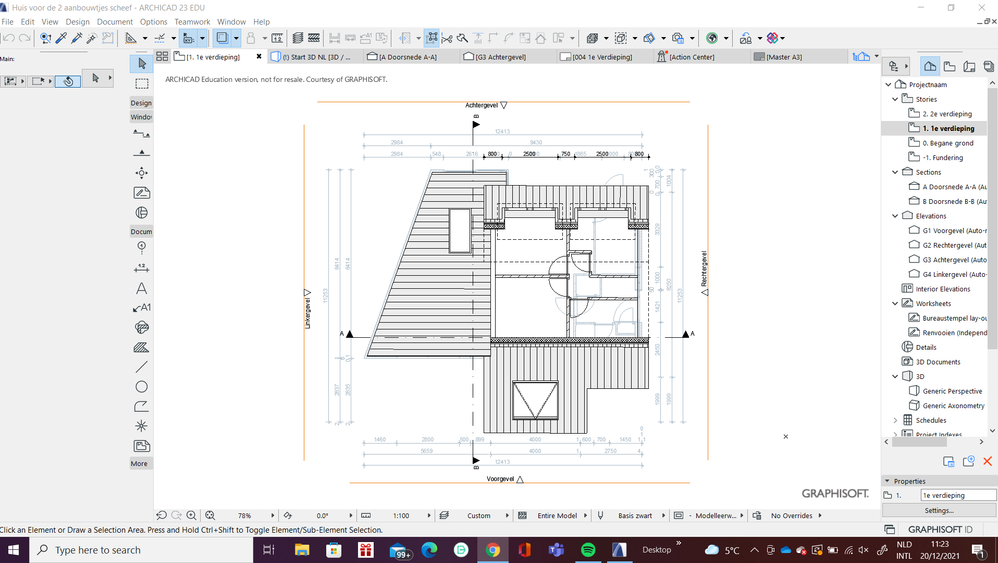Select the Hotspot tool
Image resolution: width=998 pixels, height=563 pixels.
click(141, 426)
